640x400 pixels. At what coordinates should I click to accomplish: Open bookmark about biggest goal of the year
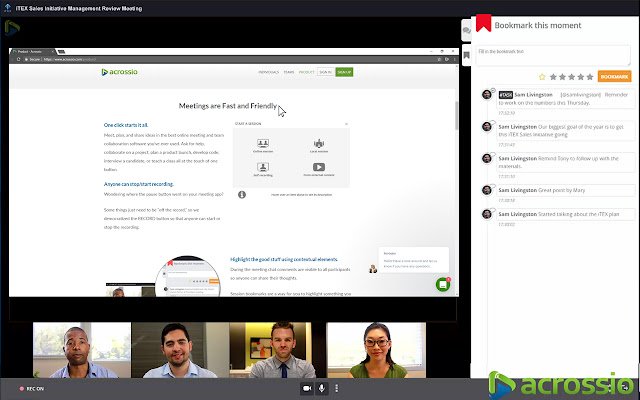tap(565, 130)
